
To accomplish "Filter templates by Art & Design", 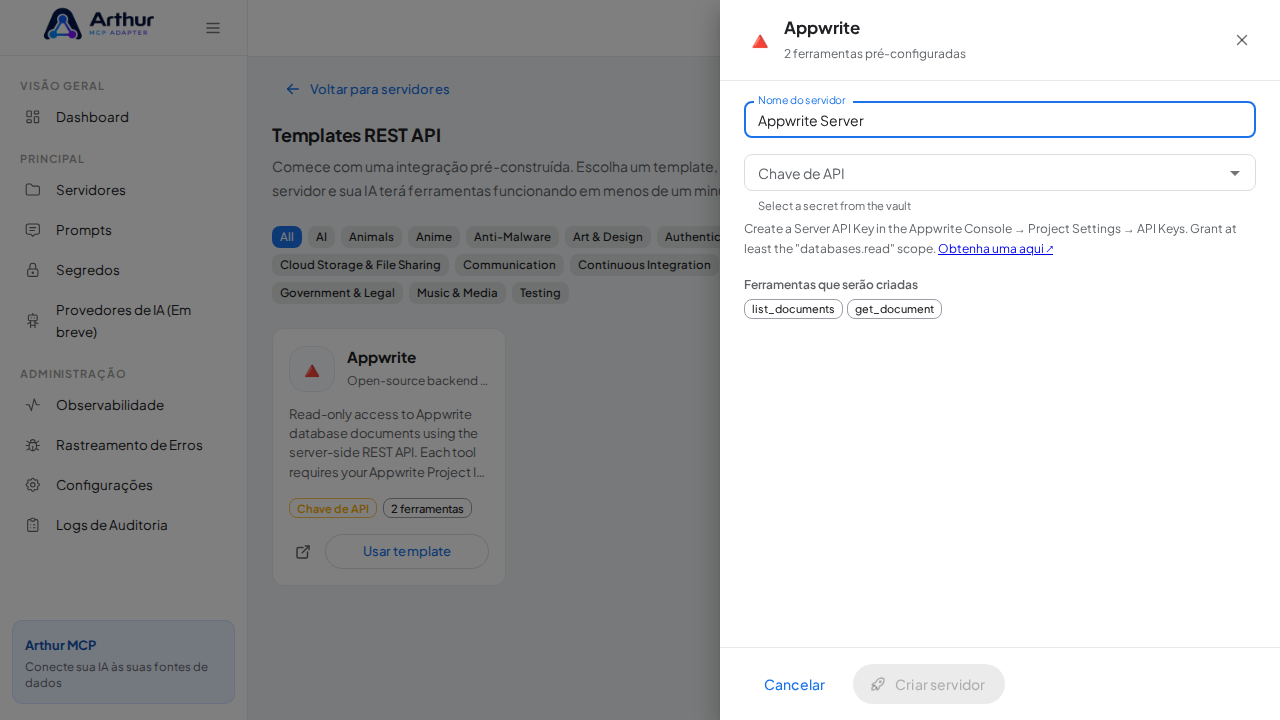I will pos(608,237).
